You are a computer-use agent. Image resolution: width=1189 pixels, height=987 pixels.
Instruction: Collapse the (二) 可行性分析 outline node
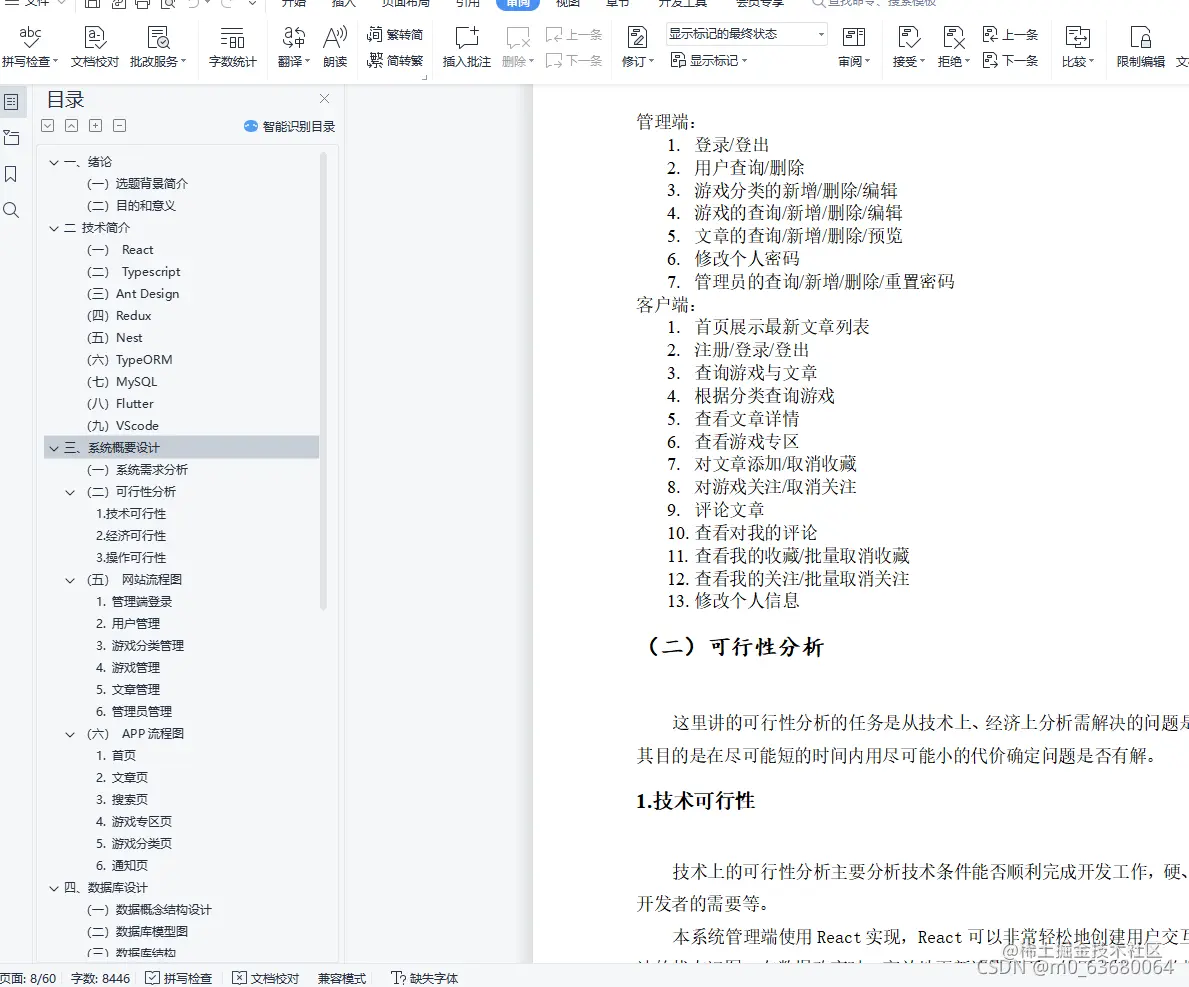click(70, 492)
